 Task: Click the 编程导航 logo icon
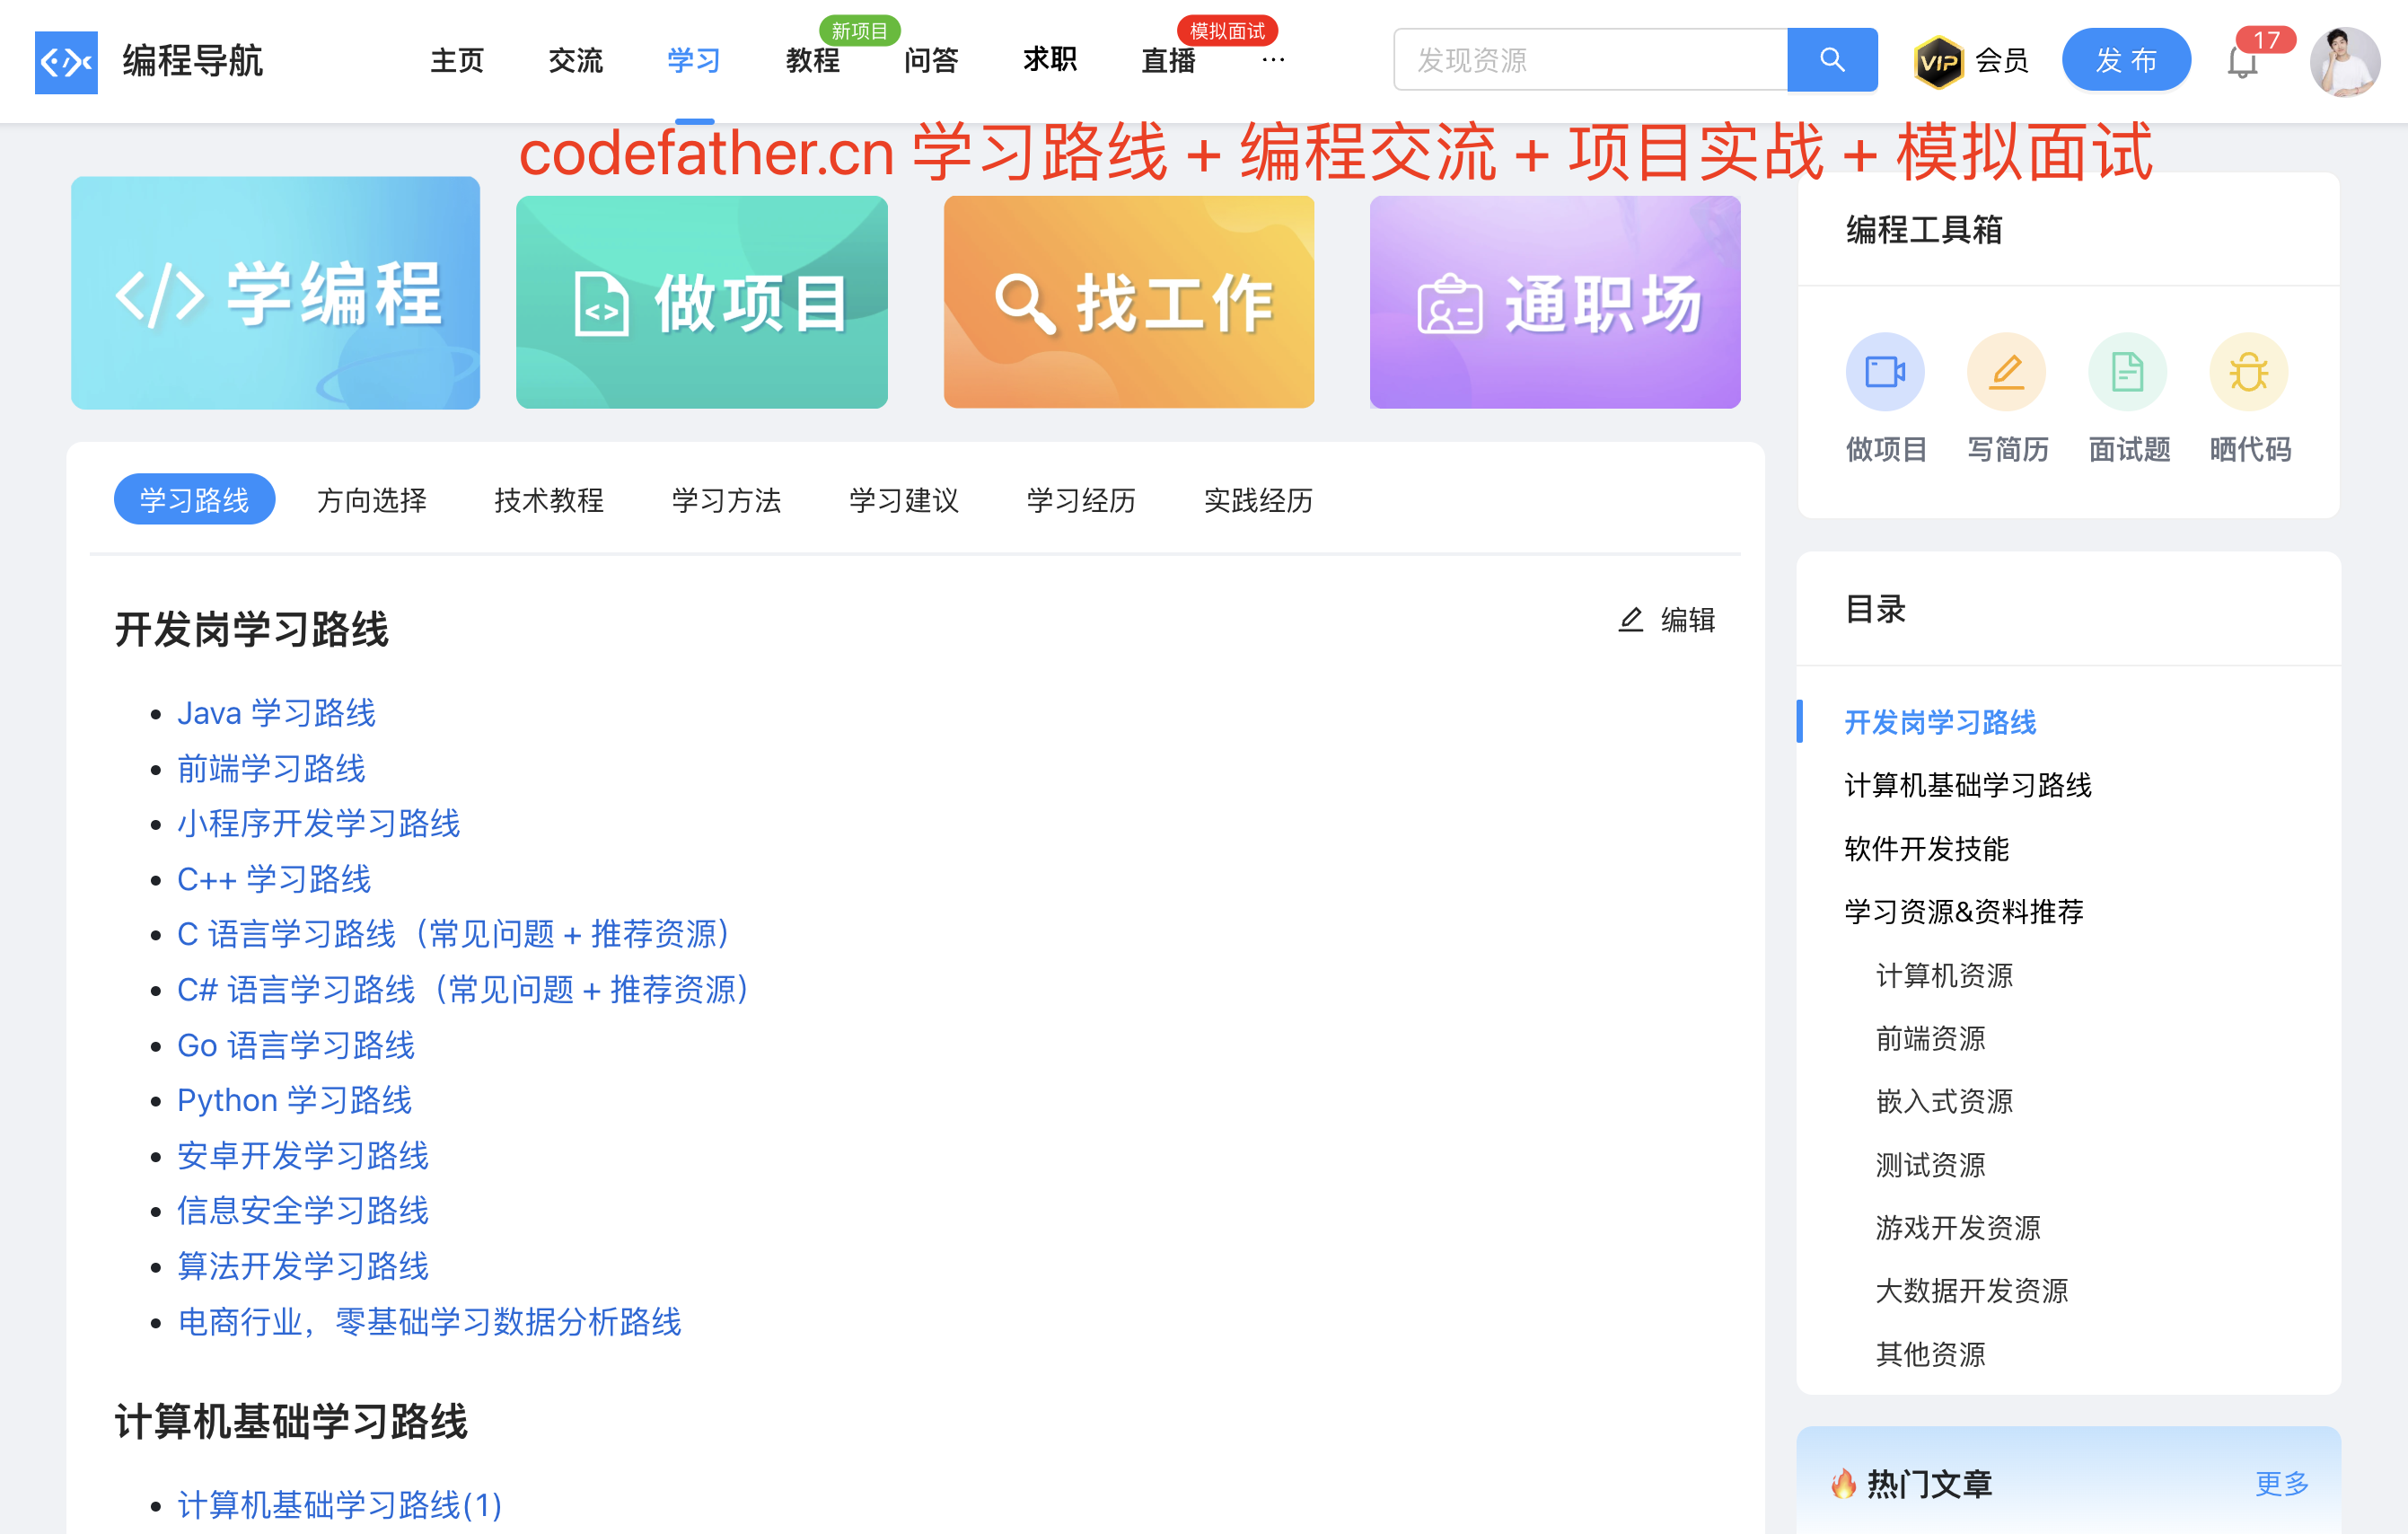(66, 61)
